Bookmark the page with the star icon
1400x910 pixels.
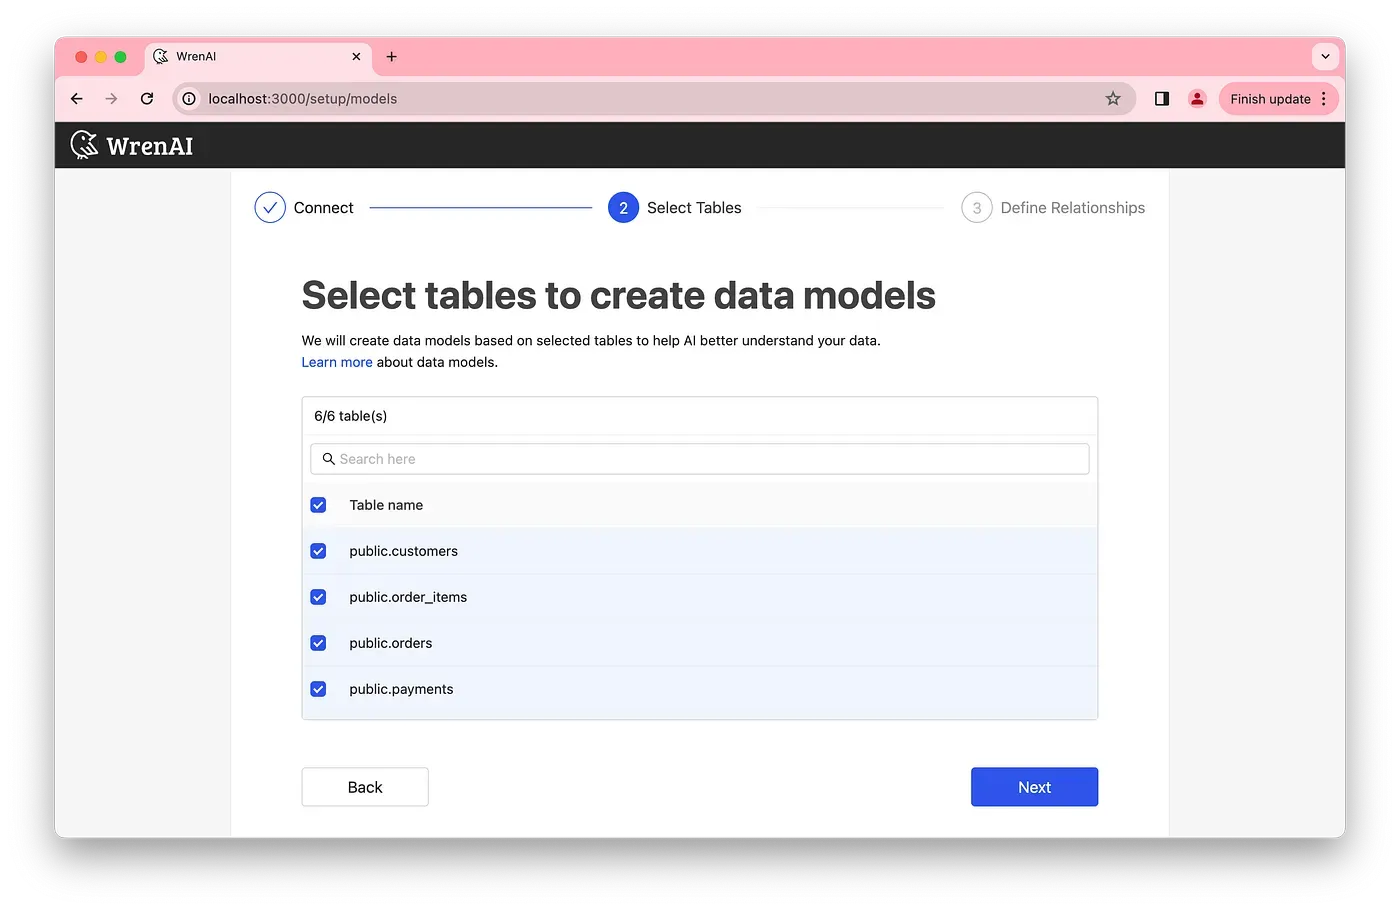tap(1113, 98)
